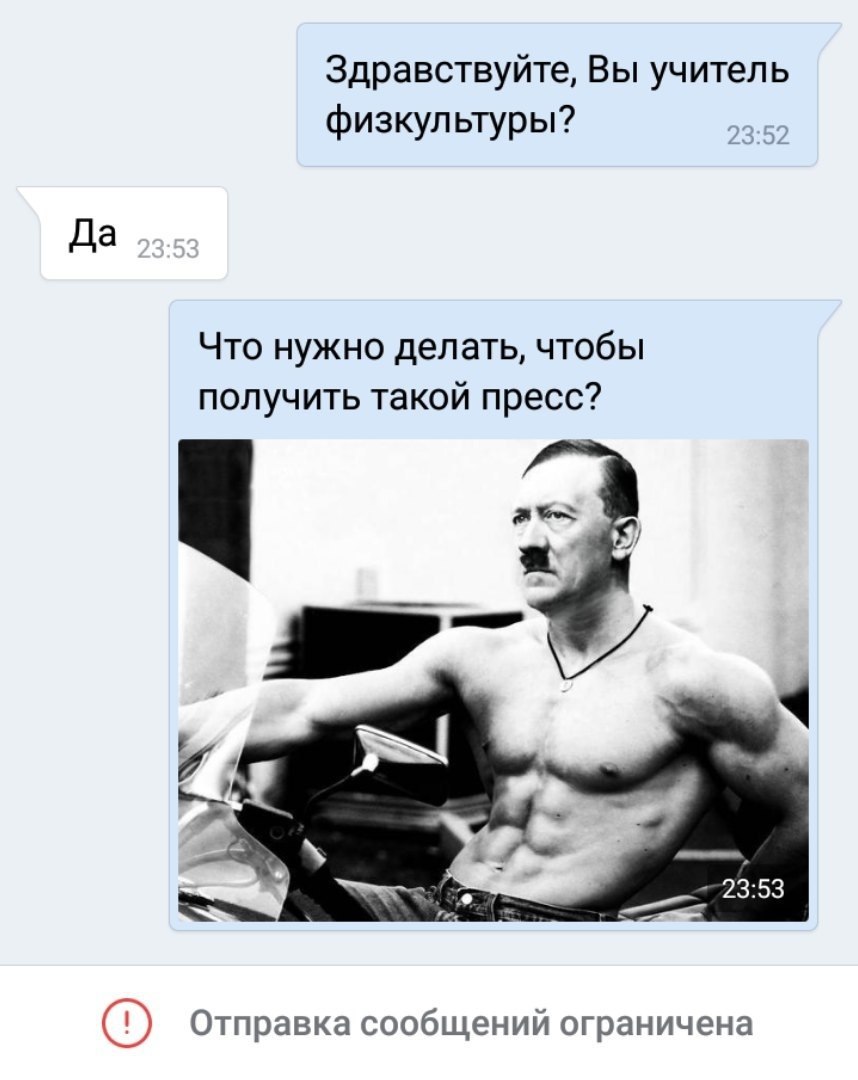Click the pointed tail of 'Да' bubble

tap(29, 196)
